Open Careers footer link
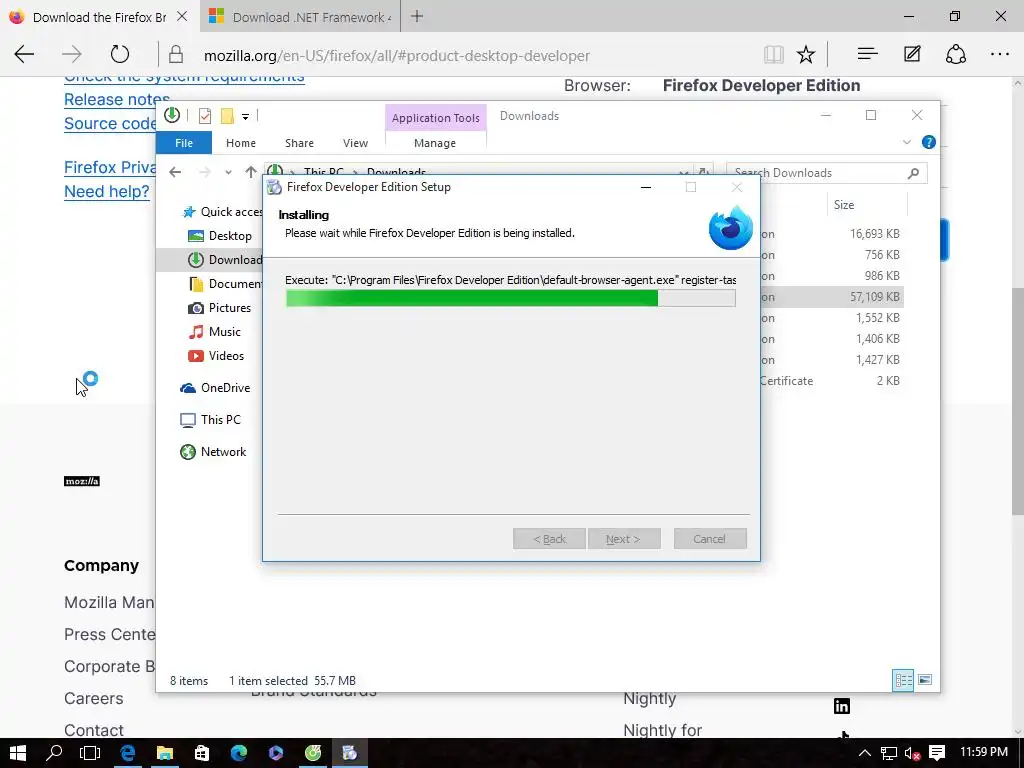This screenshot has height=768, width=1024. click(93, 698)
